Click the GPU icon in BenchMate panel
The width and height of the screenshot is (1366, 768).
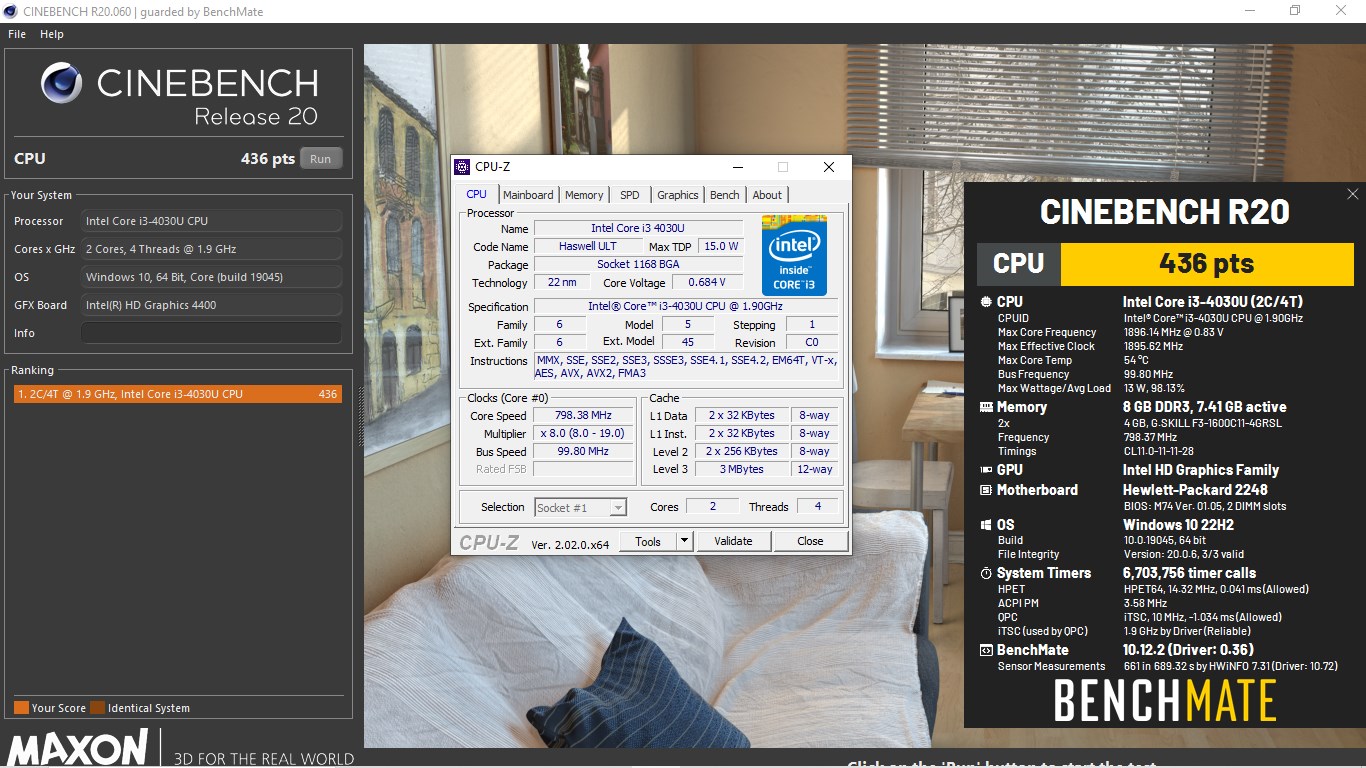point(986,470)
